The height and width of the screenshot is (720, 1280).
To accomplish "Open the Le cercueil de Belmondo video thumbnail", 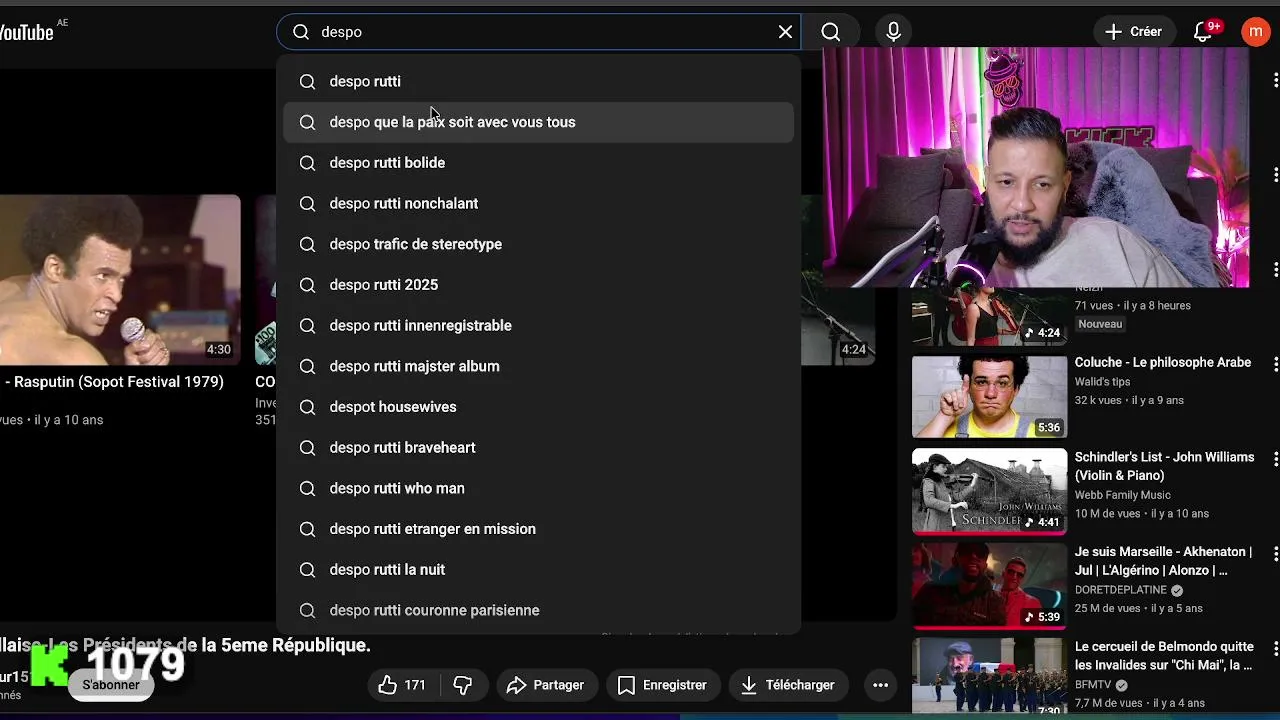I will coord(989,677).
